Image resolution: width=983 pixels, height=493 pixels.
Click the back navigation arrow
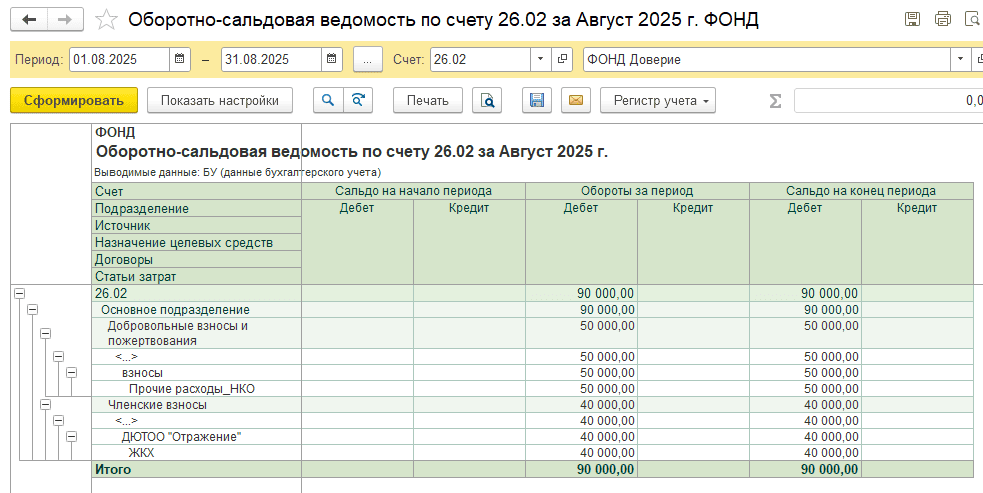click(29, 20)
